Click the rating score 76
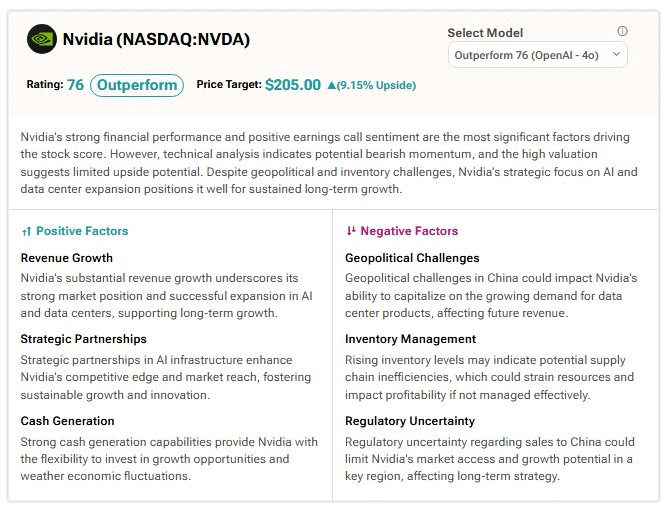This screenshot has height=521, width=670. [x=75, y=85]
